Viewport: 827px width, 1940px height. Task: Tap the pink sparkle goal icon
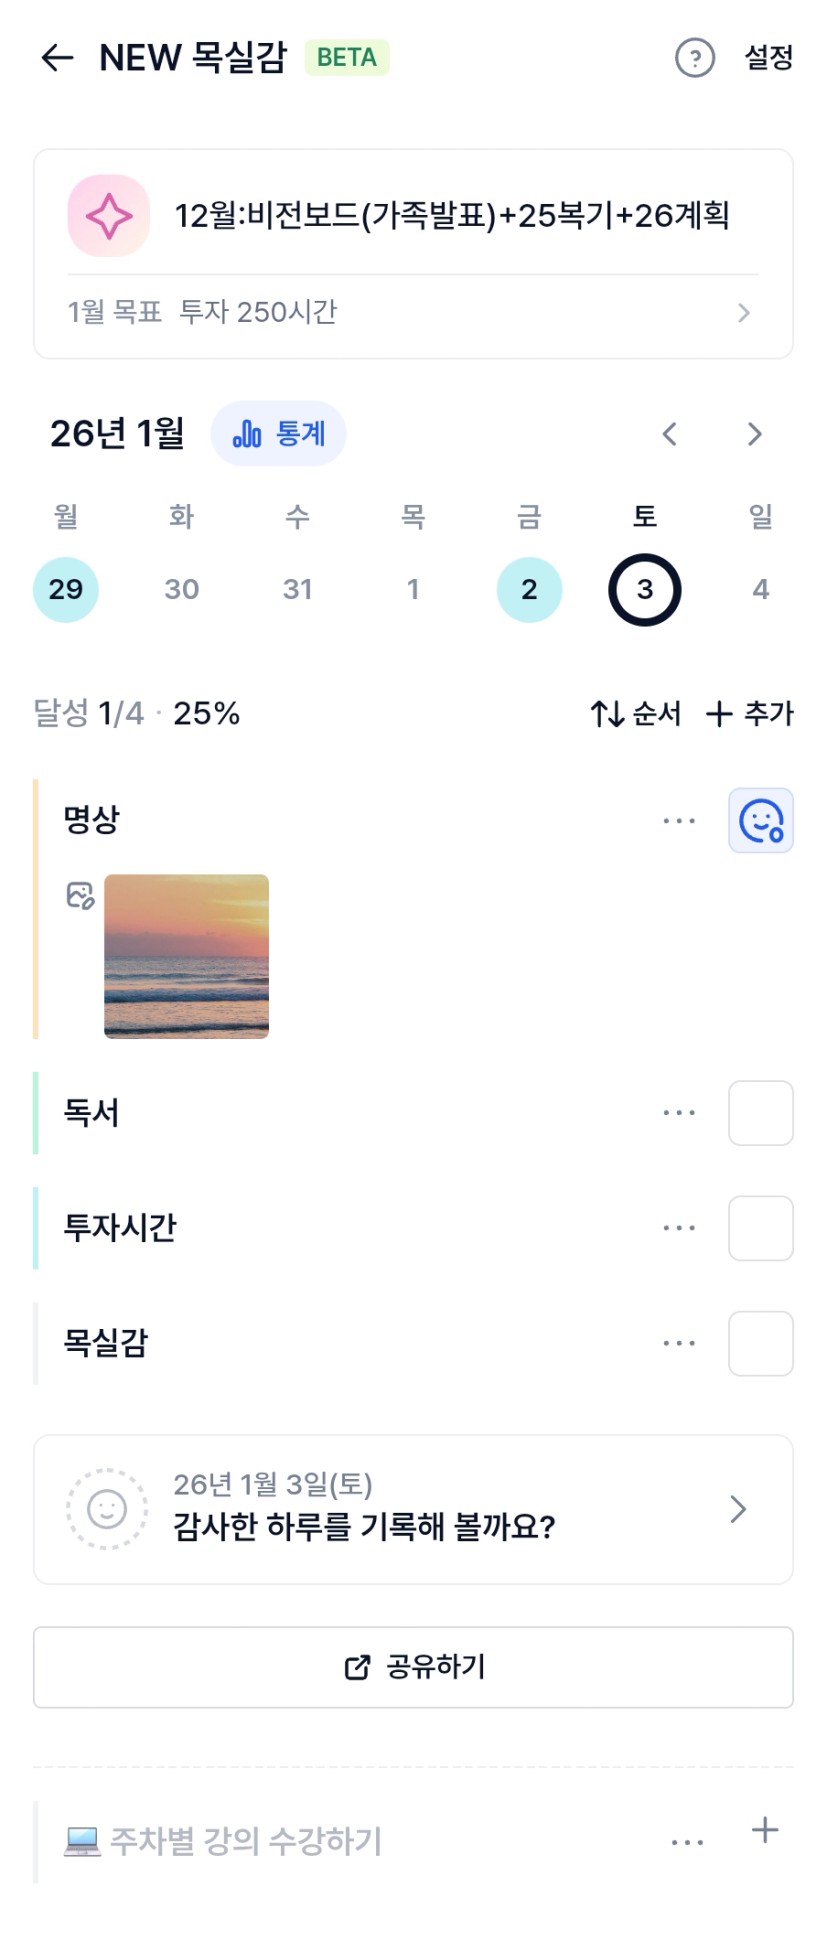click(109, 216)
